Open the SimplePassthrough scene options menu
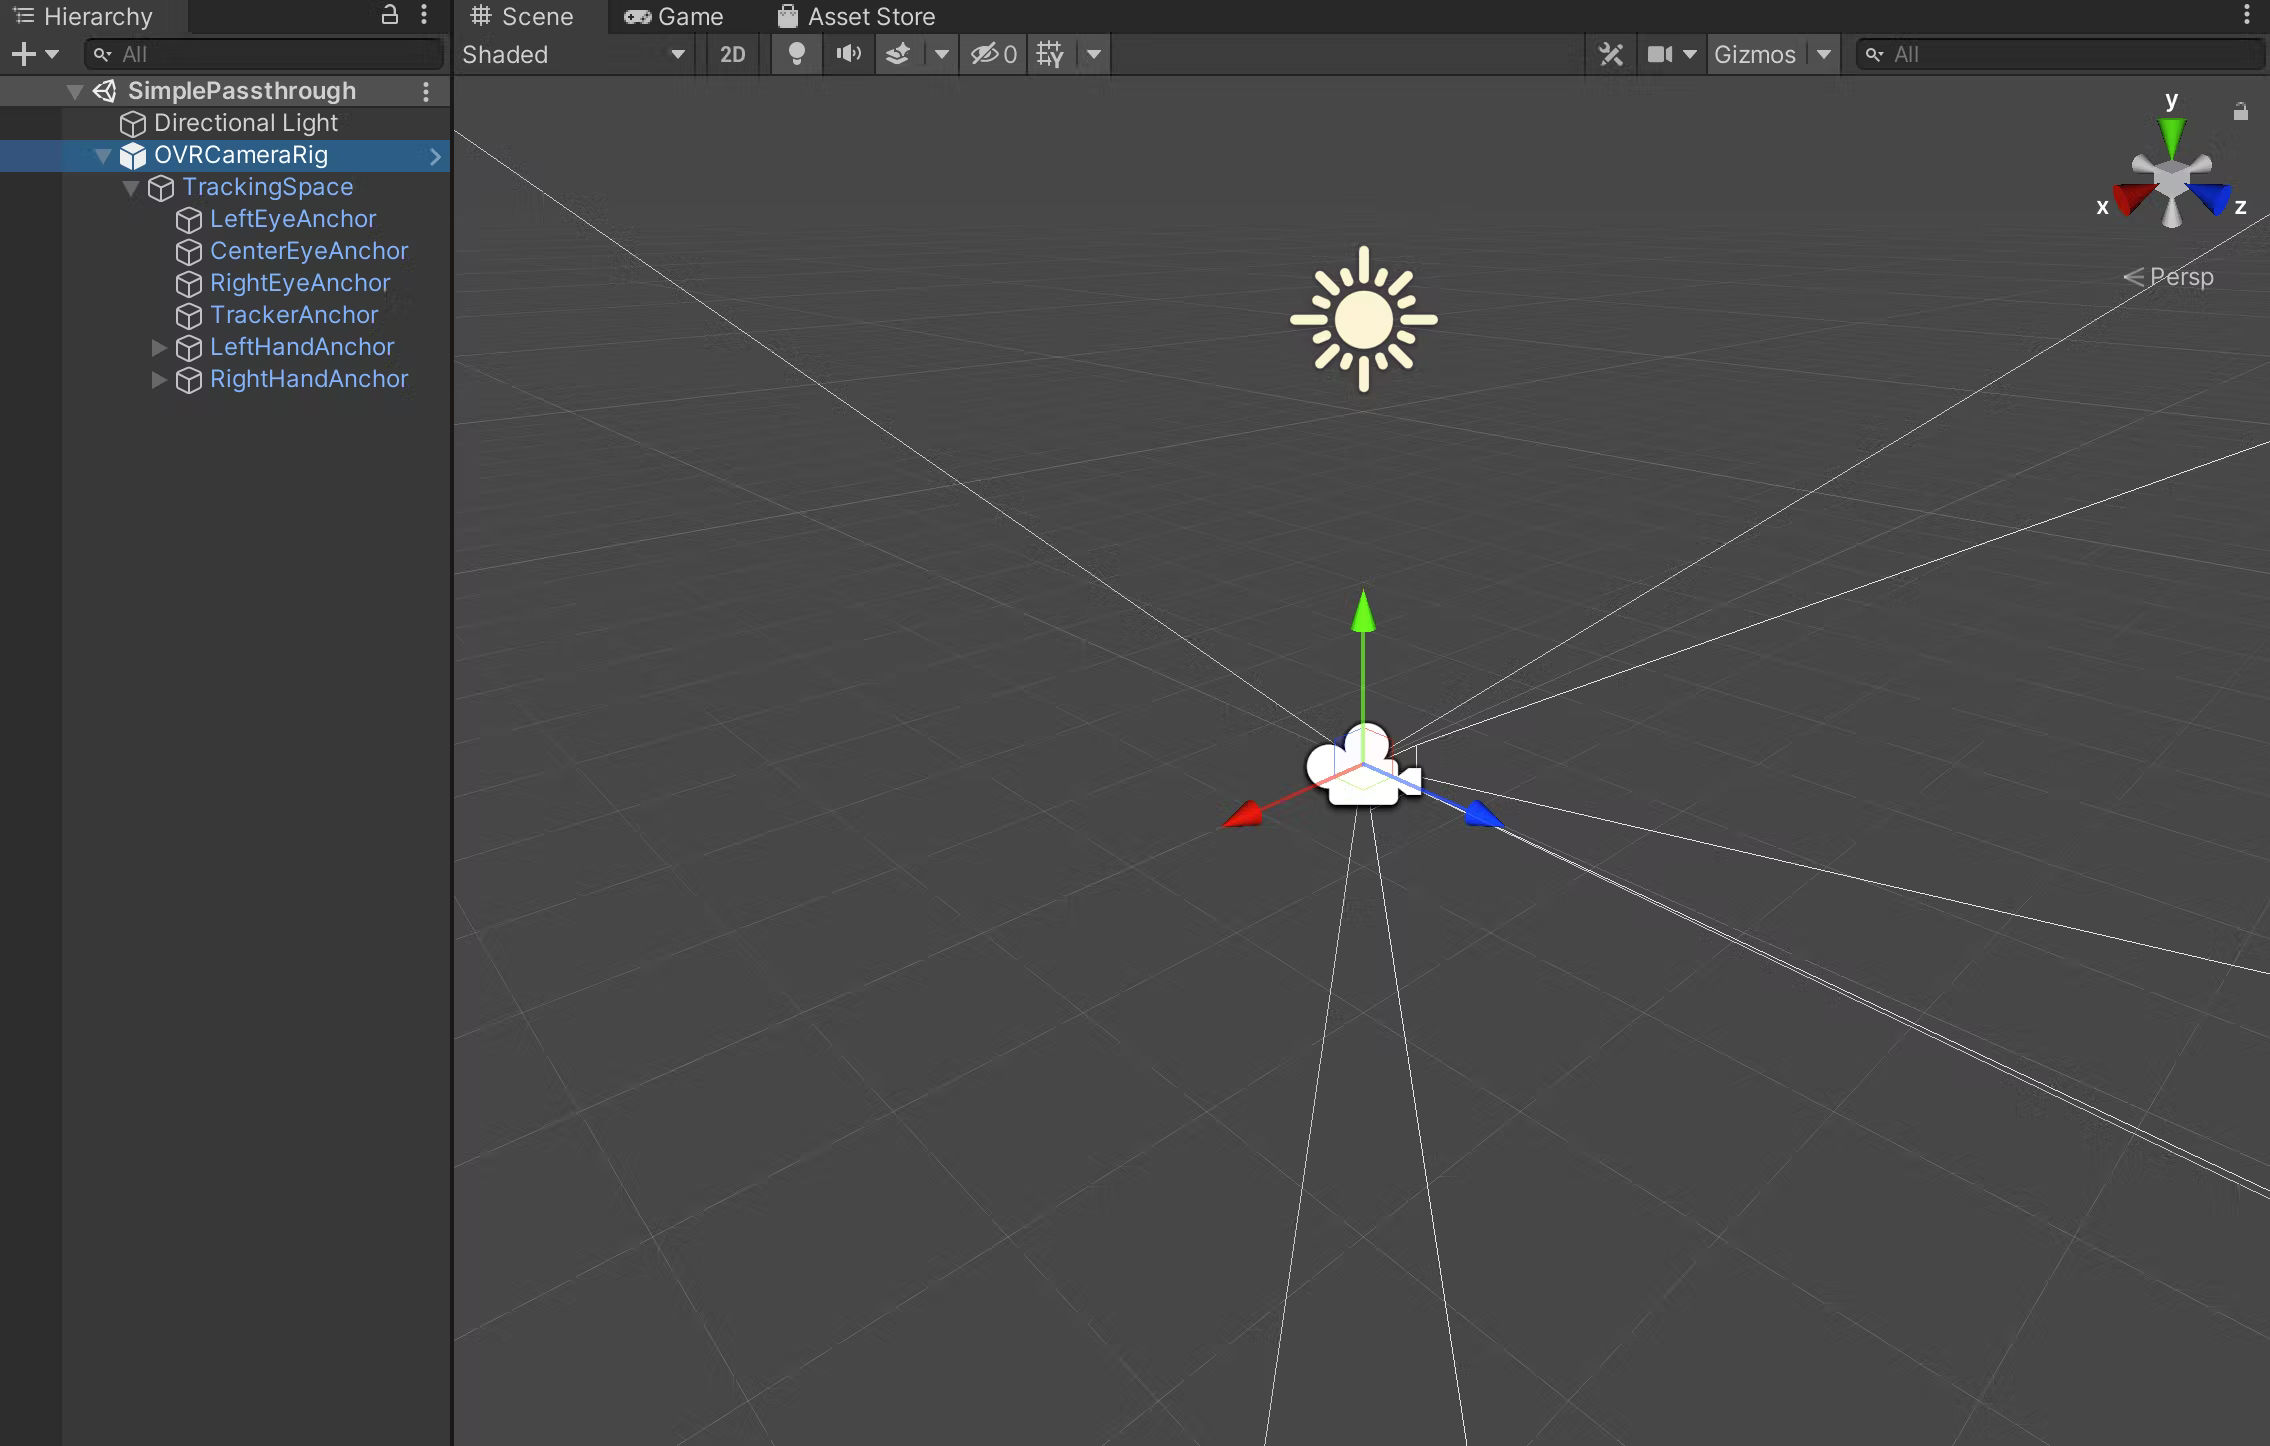The width and height of the screenshot is (2270, 1446). pos(428,90)
